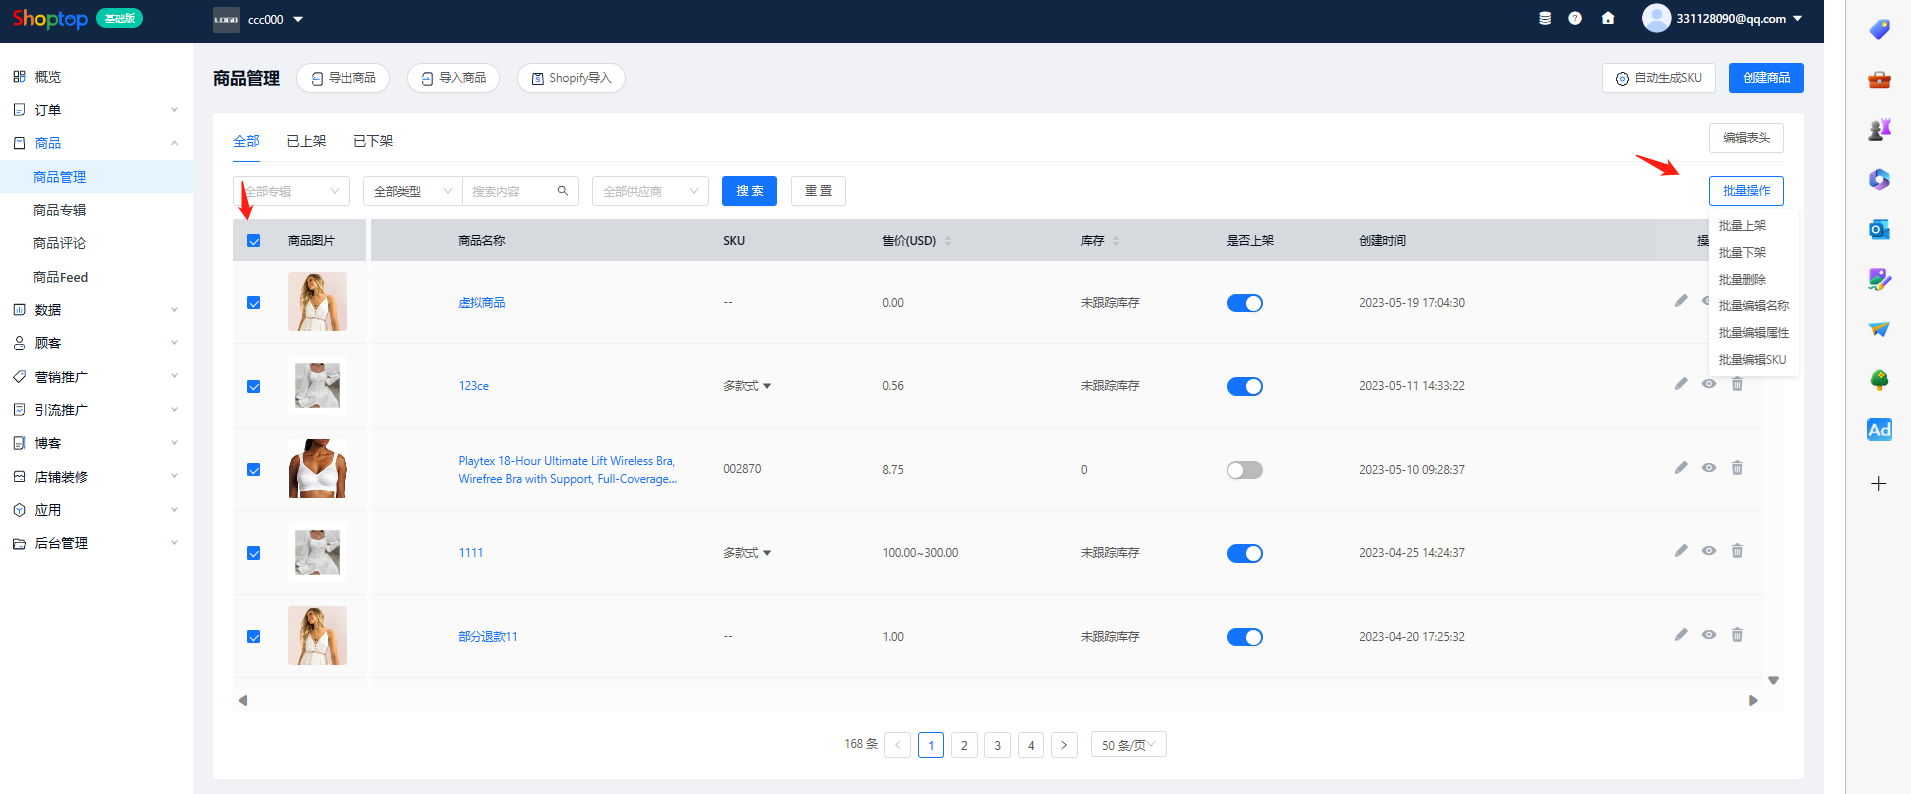The width and height of the screenshot is (1911, 794).
Task: Open the red toolbox icon in browser sidebar
Action: (x=1879, y=80)
